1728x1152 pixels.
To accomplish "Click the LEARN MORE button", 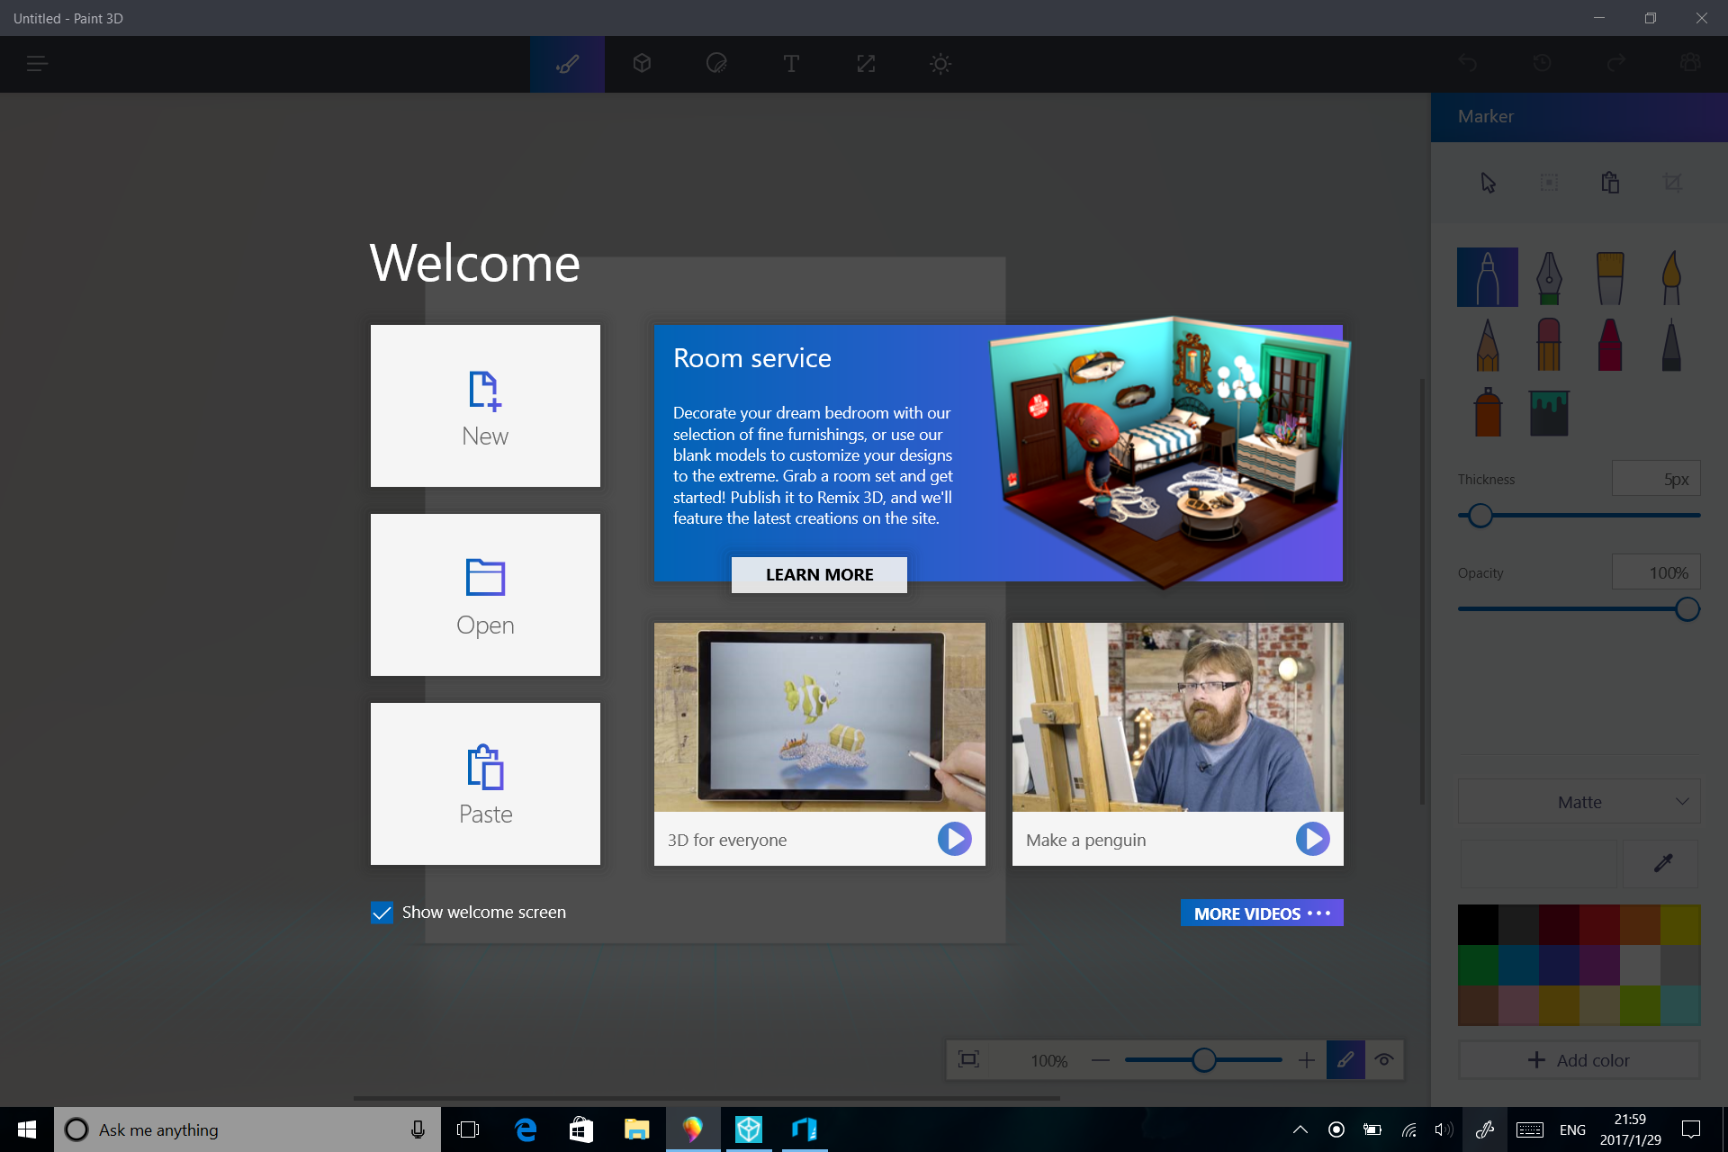I will click(x=819, y=575).
